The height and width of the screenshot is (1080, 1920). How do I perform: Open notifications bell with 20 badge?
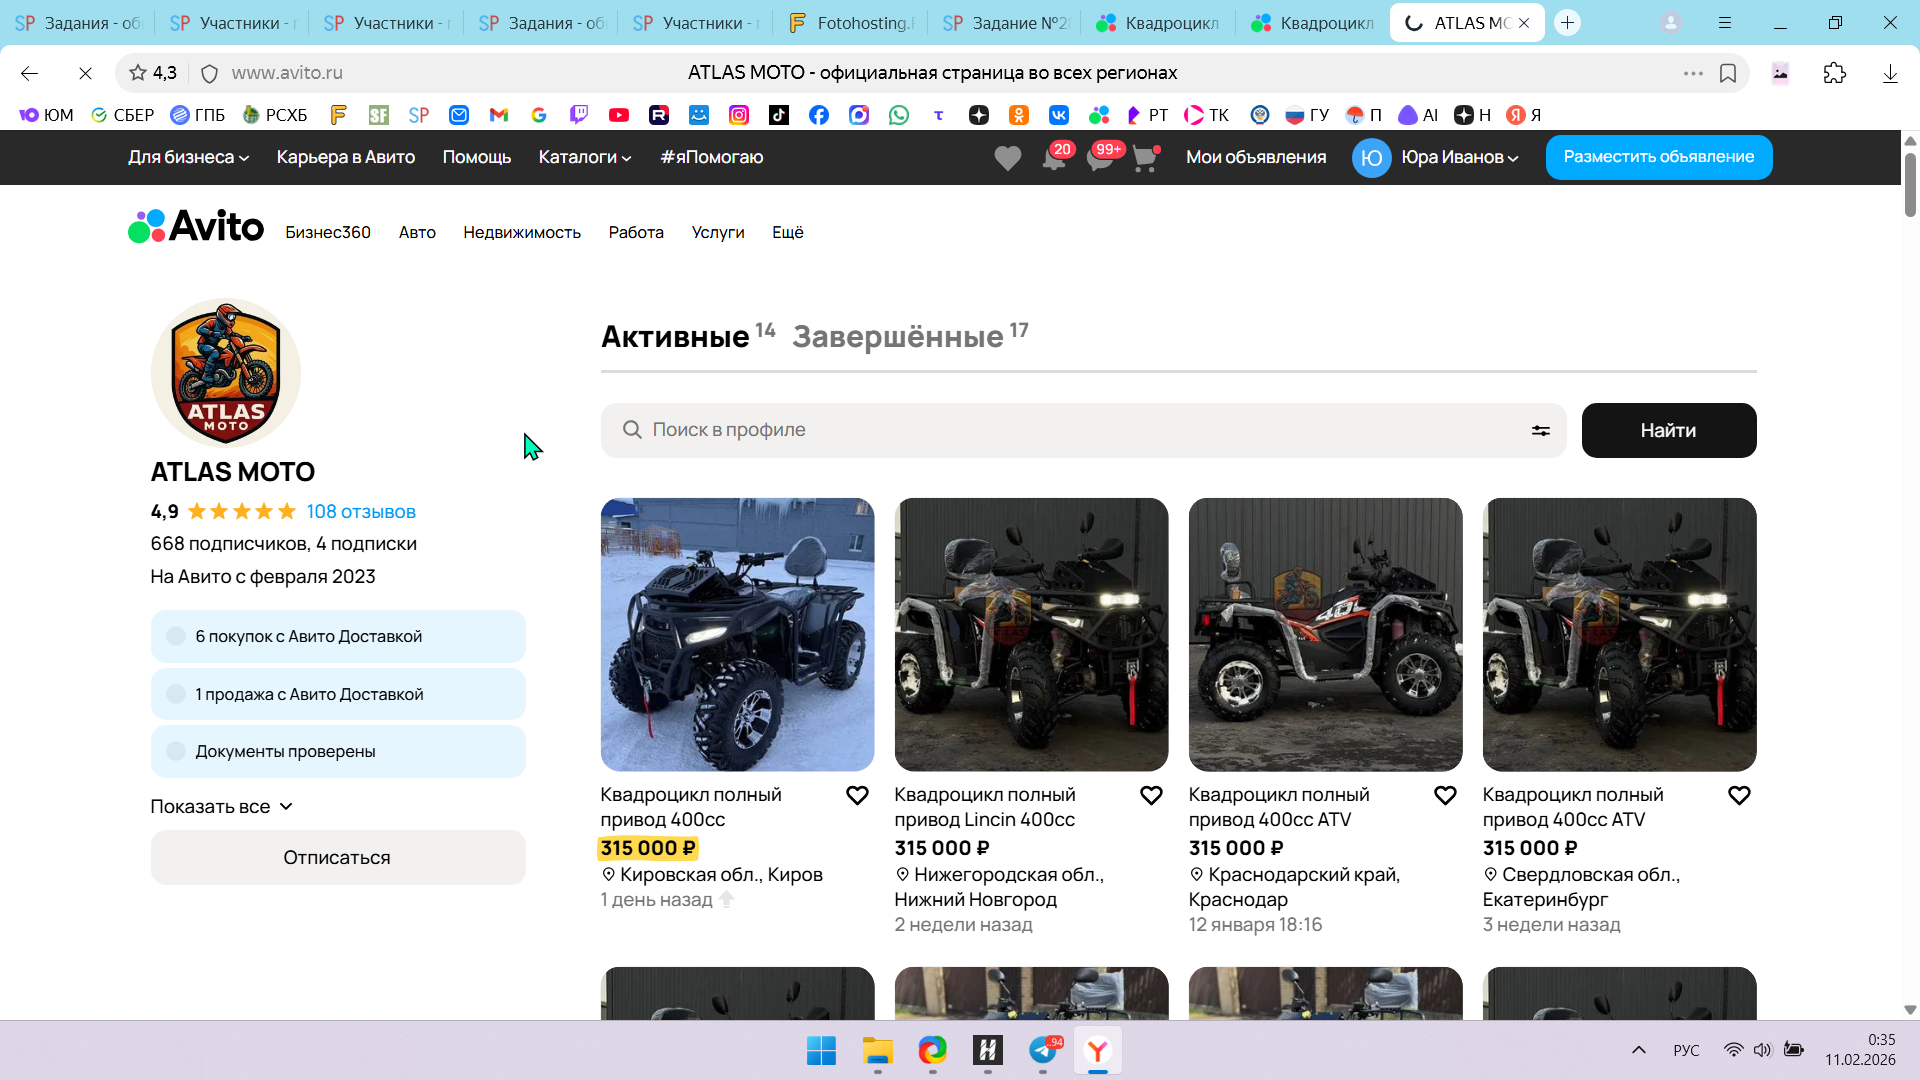pyautogui.click(x=1054, y=158)
